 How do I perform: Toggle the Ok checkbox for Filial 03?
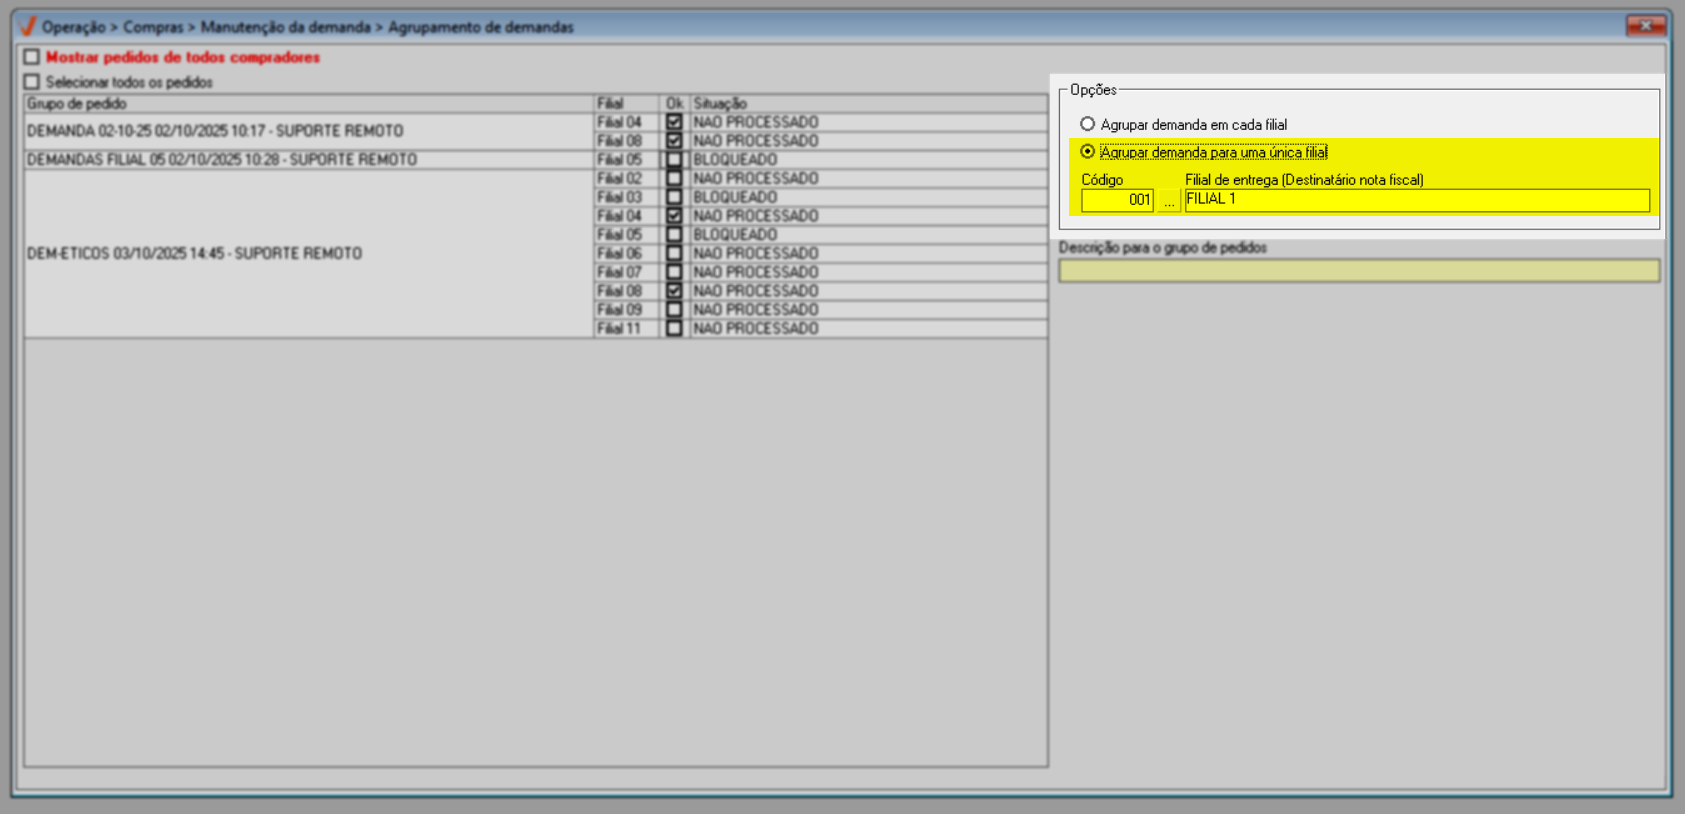coord(674,197)
